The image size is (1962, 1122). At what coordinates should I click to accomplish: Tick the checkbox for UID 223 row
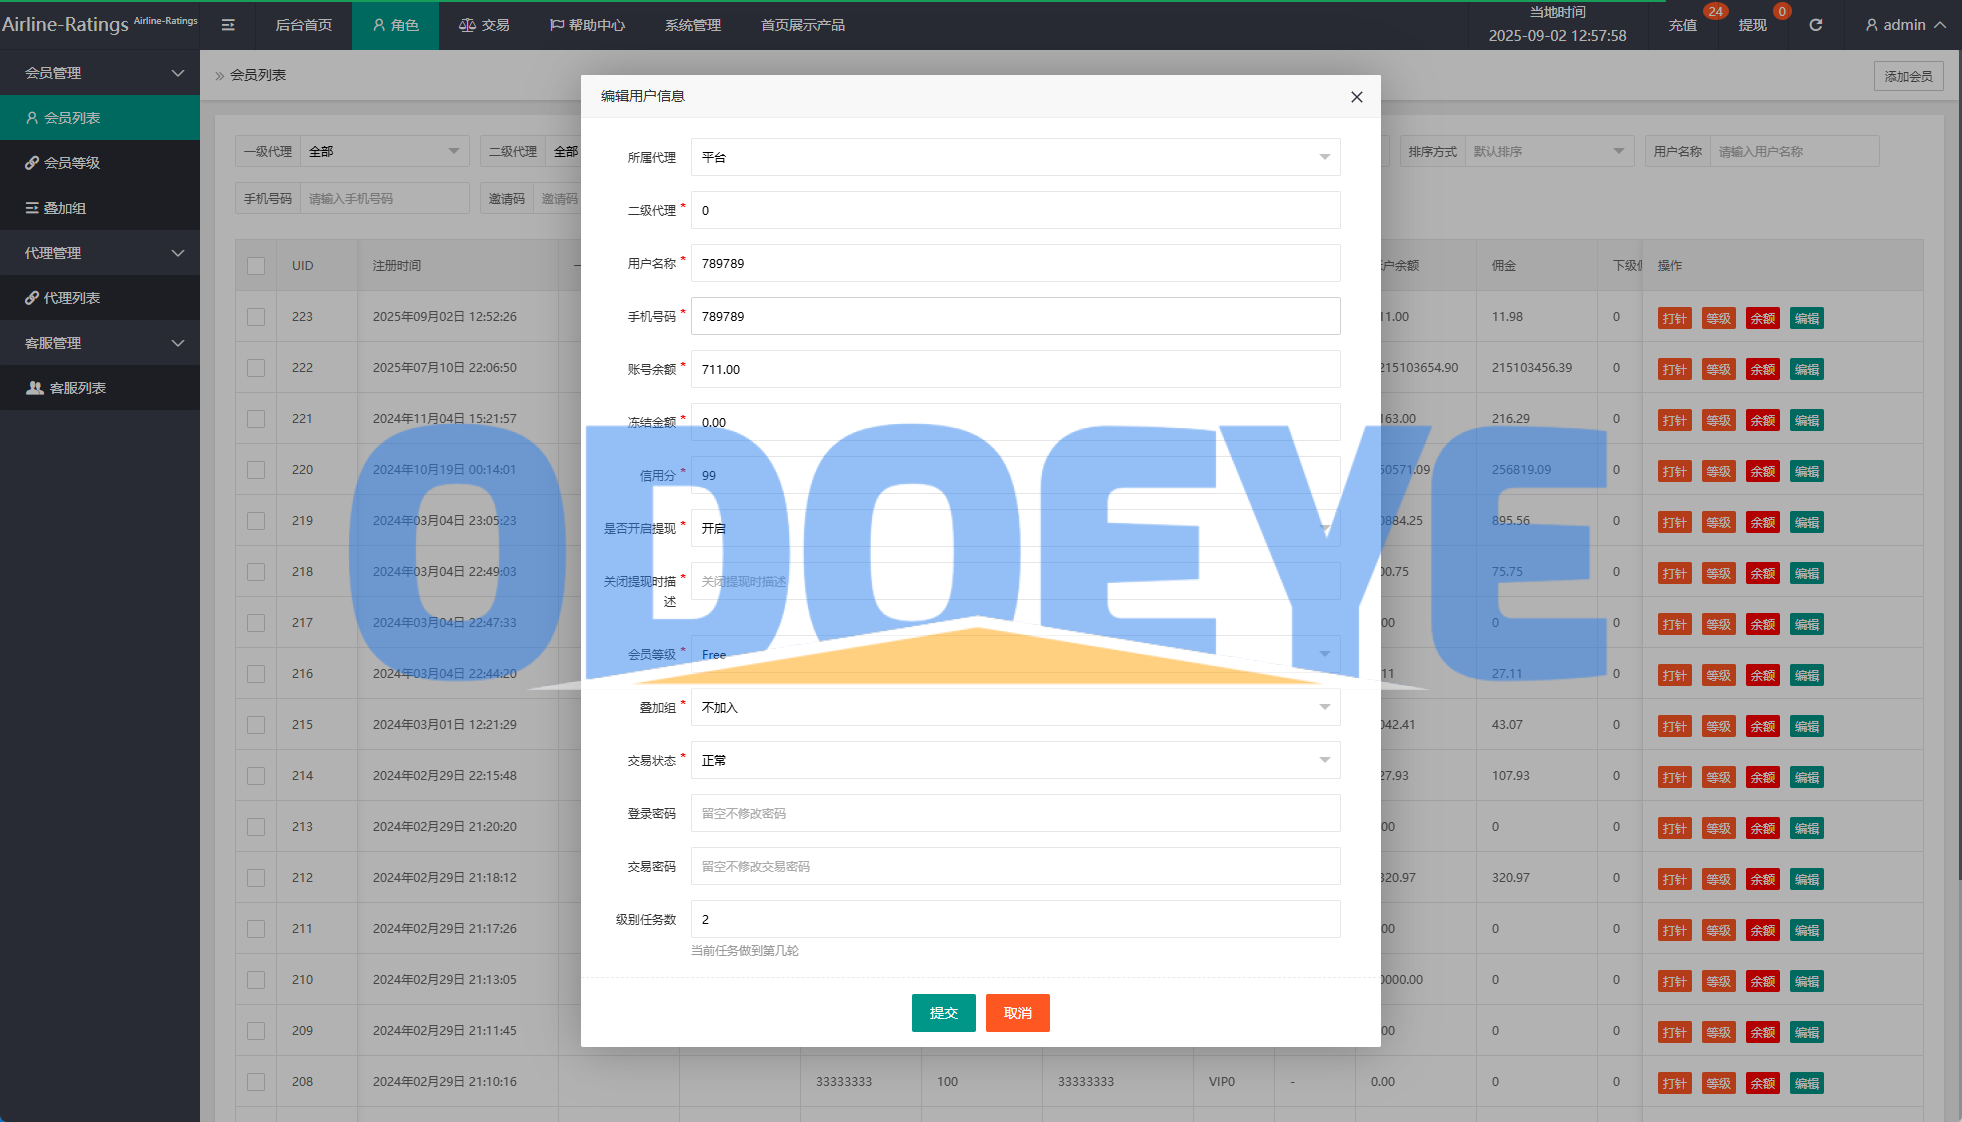coord(256,317)
